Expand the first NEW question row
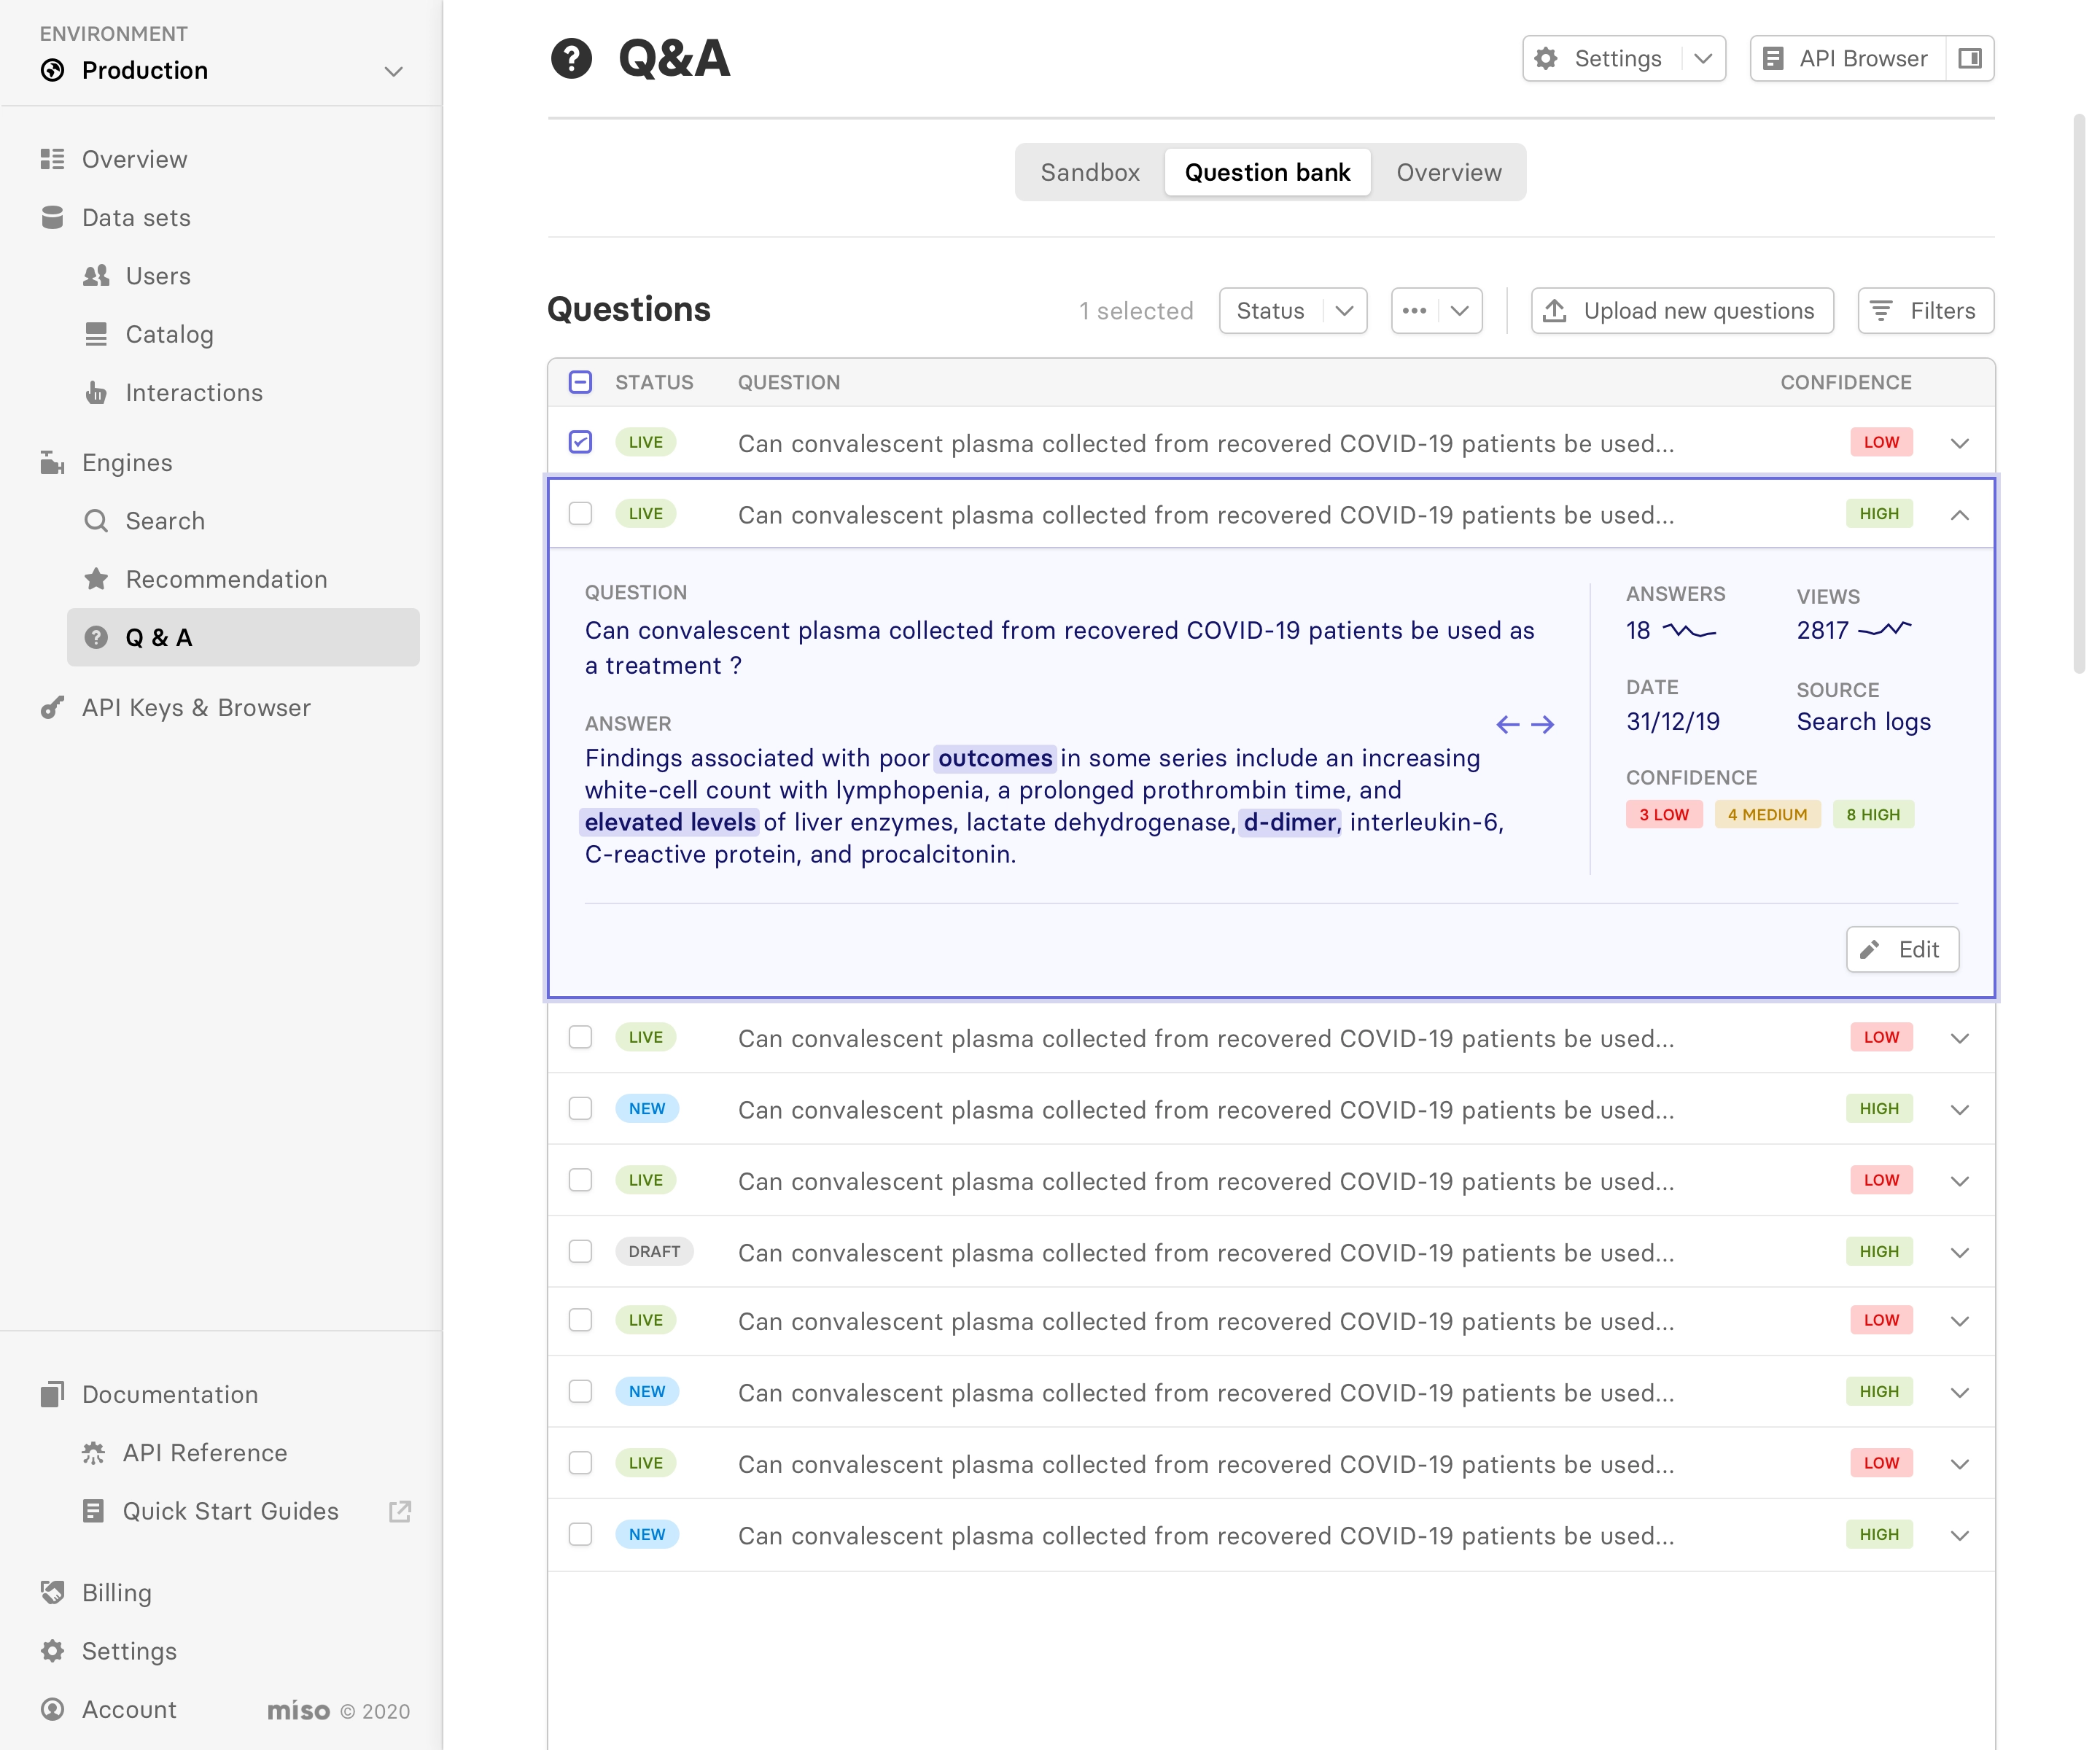Image resolution: width=2100 pixels, height=1750 pixels. 1959,1110
